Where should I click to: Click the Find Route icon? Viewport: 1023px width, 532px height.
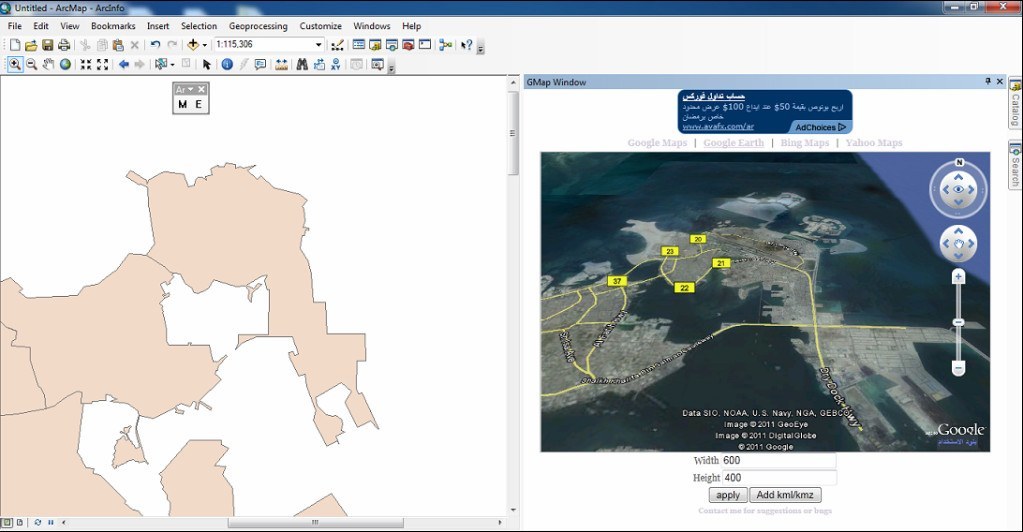click(x=319, y=65)
